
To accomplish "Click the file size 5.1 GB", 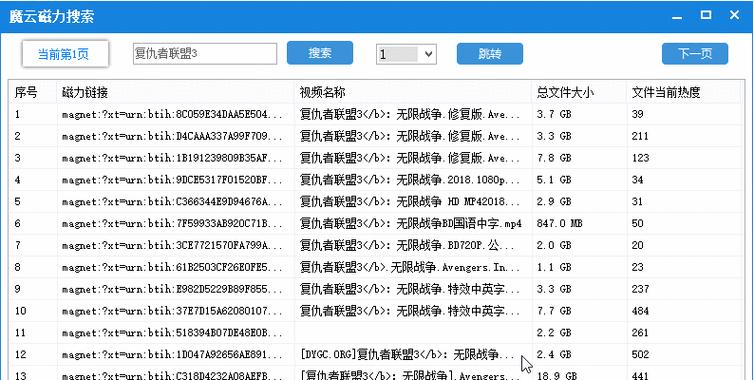I will pos(554,180).
